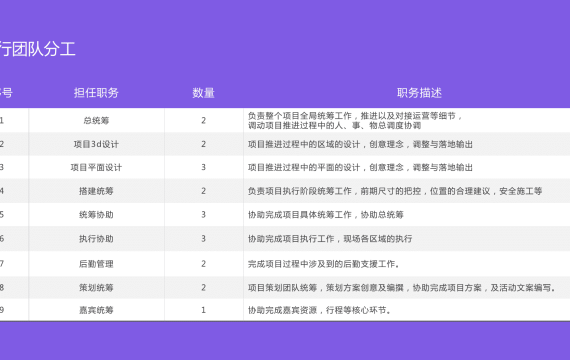This screenshot has height=360, width=570.
Task: Click description starting 项目策划团队统筹
Action: pyautogui.click(x=402, y=288)
